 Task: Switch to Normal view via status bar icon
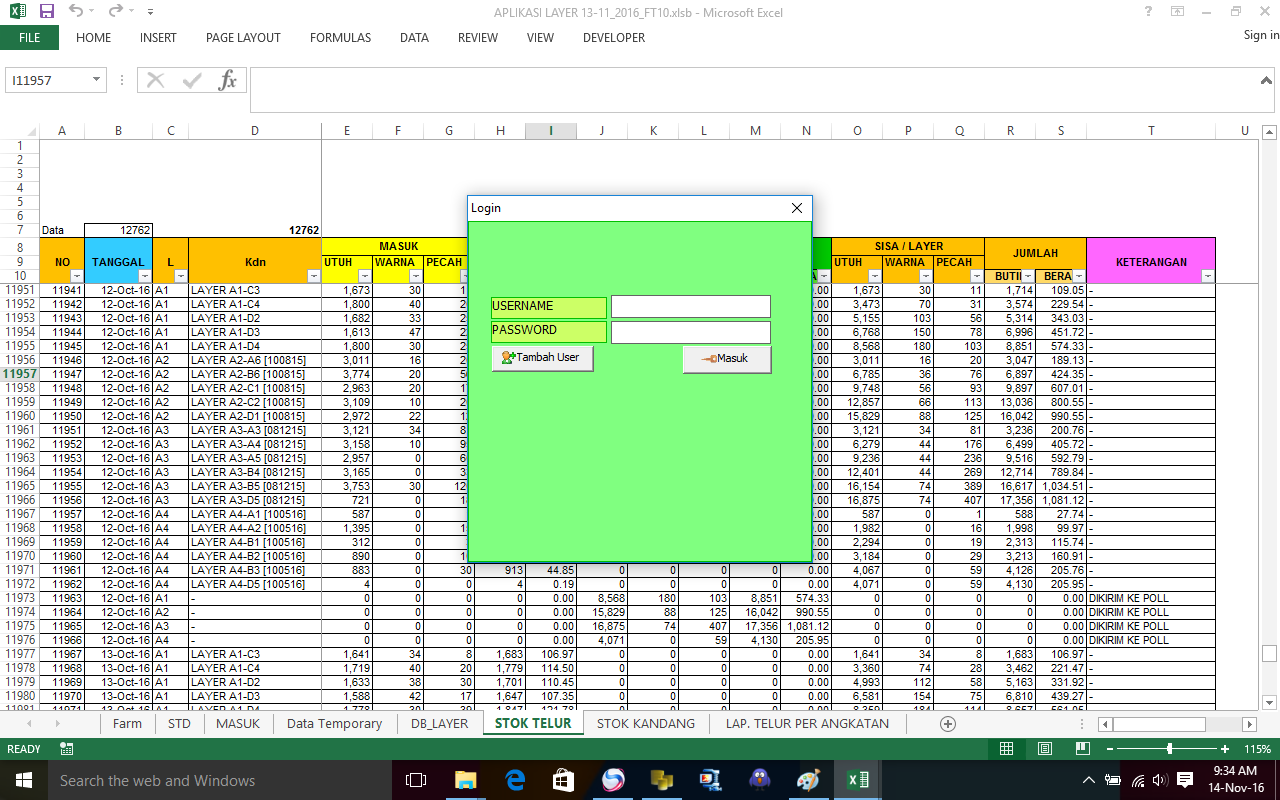coord(1006,748)
